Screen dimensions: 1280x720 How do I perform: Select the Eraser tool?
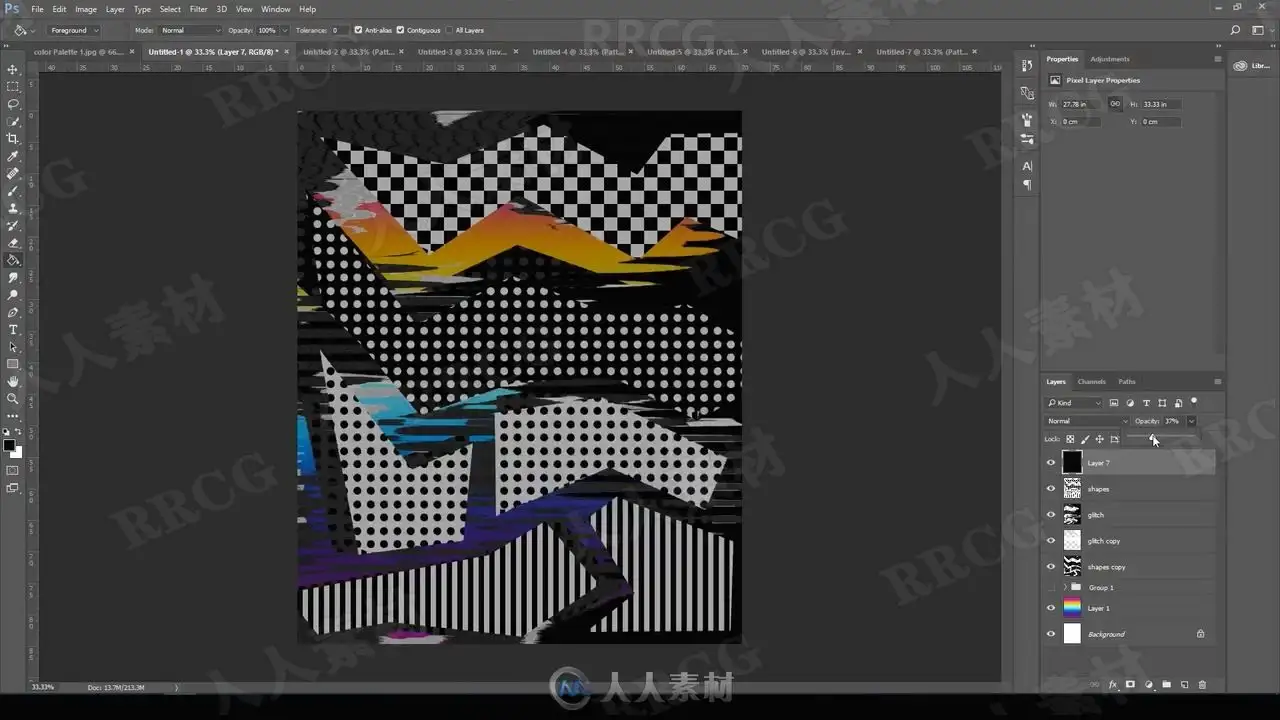tap(13, 243)
